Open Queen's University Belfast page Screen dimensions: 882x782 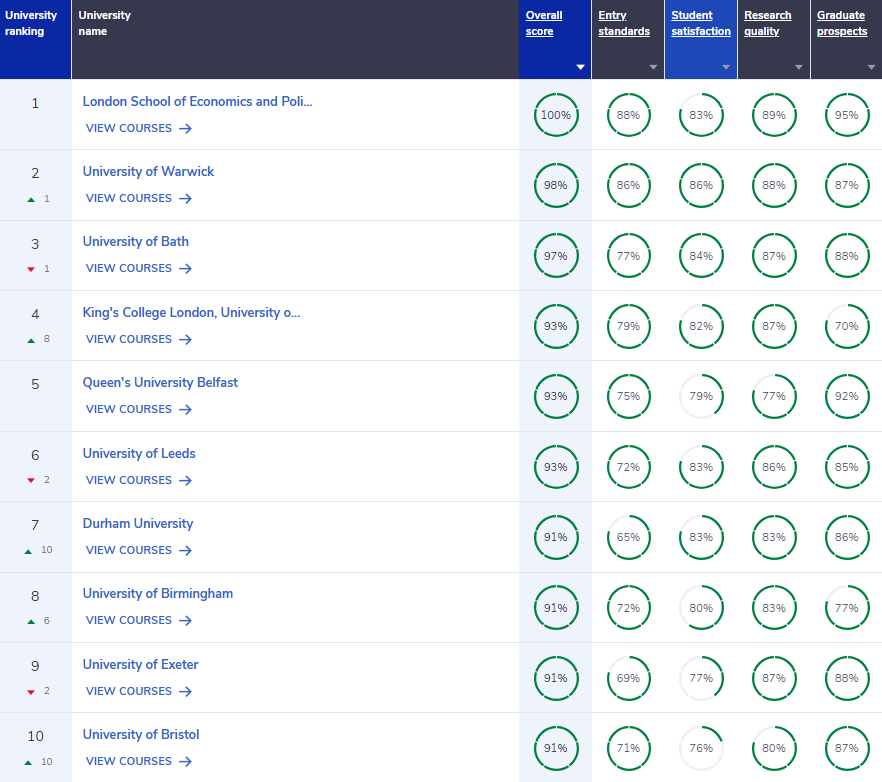point(160,383)
